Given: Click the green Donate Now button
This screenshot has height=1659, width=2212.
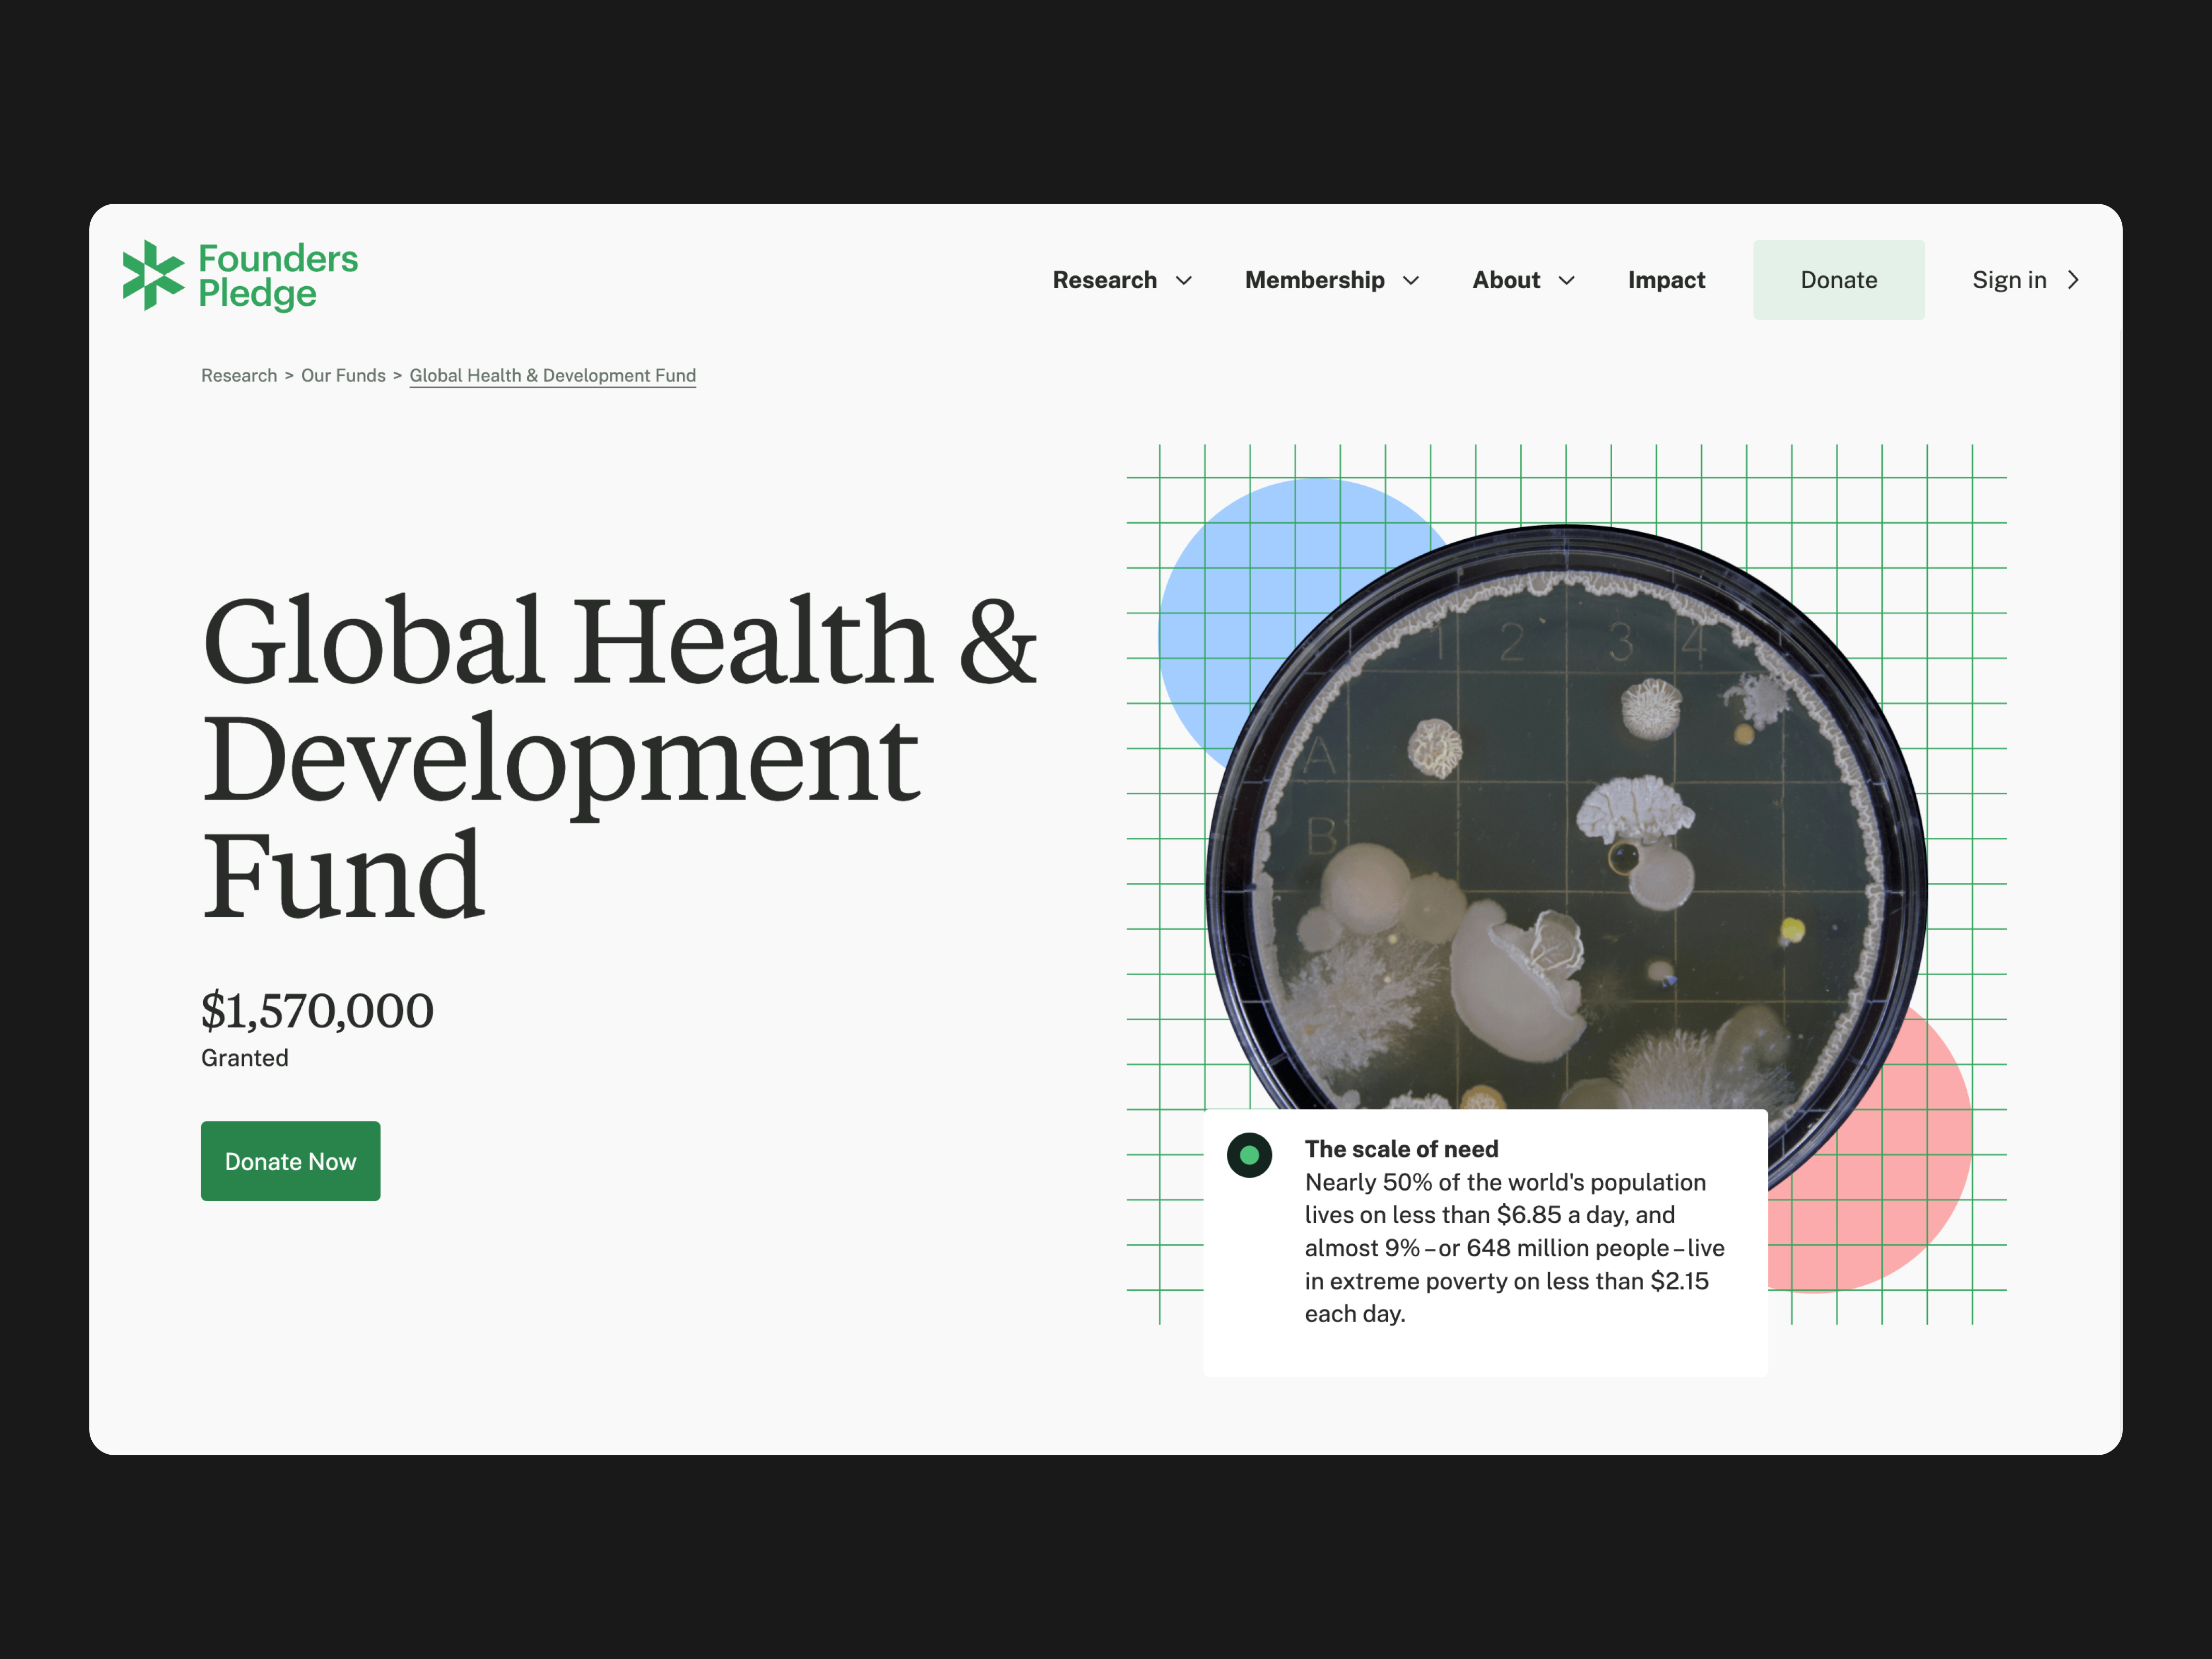Looking at the screenshot, I should [290, 1161].
